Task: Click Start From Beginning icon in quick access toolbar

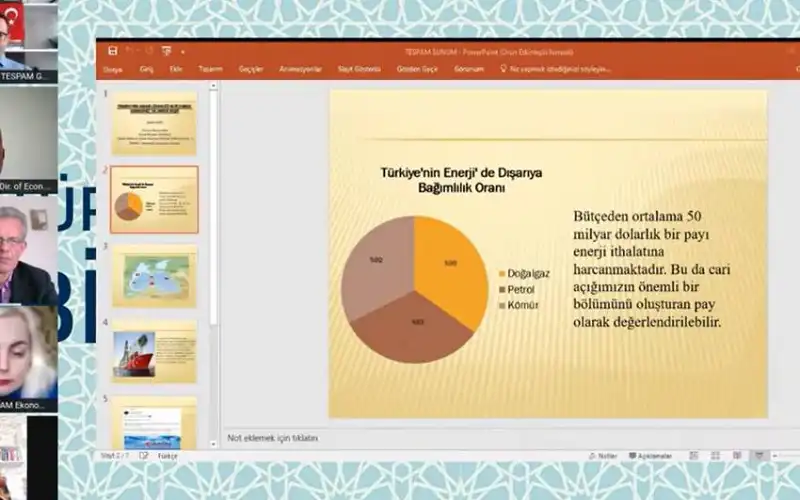Action: [166, 50]
